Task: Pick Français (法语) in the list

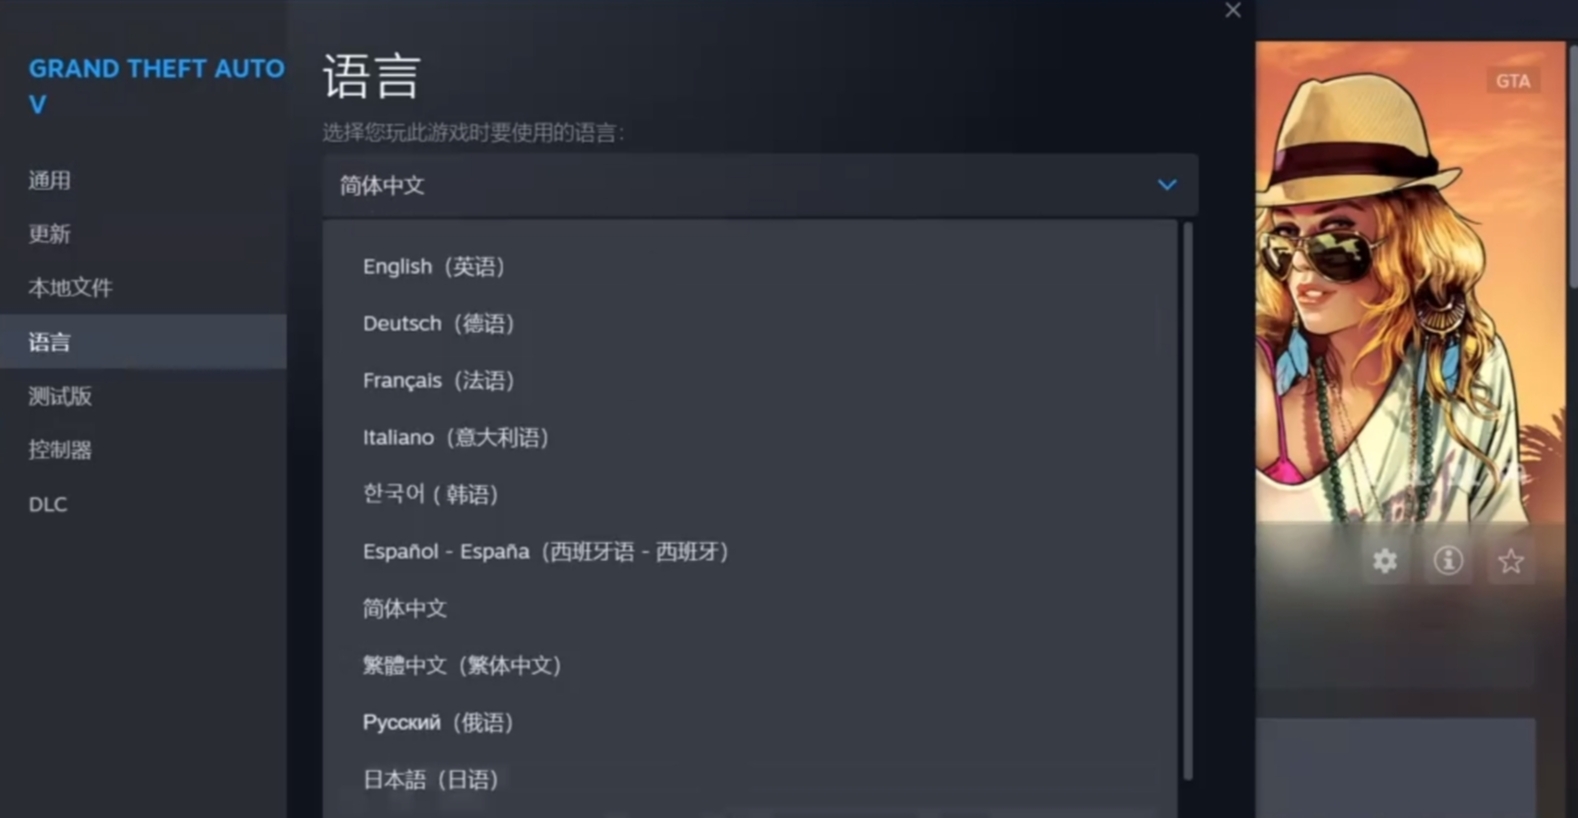Action: pos(750,381)
